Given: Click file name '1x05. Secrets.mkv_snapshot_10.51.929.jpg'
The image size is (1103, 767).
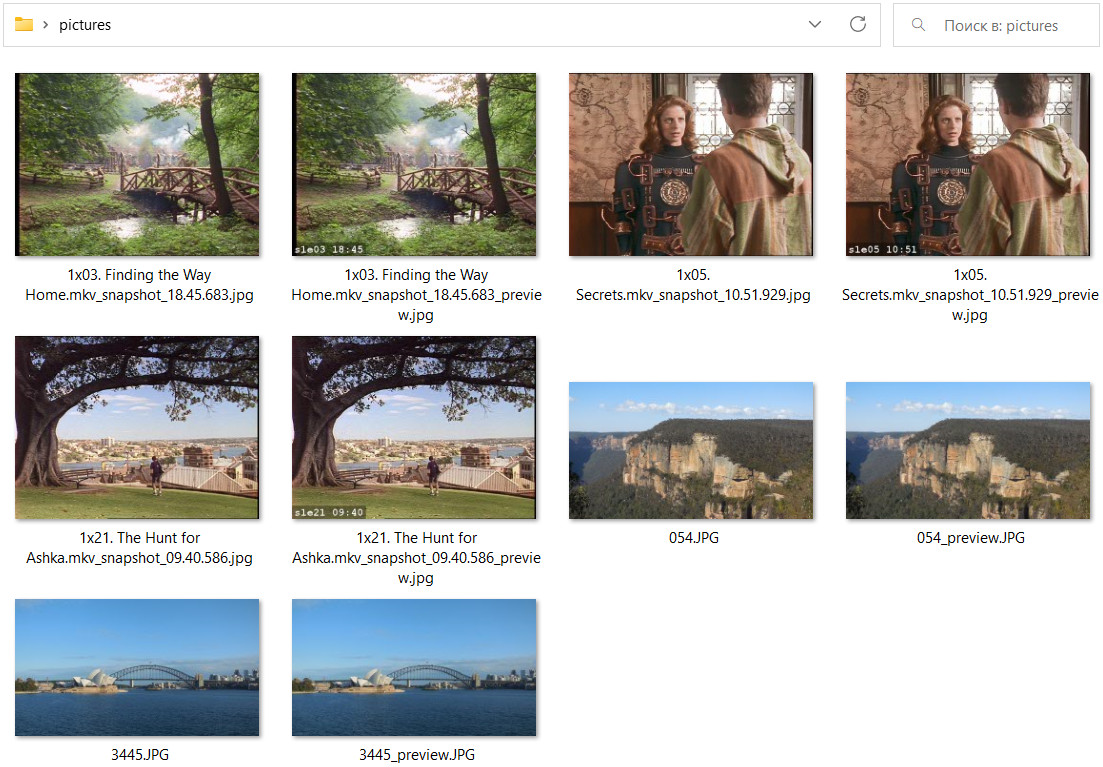Looking at the screenshot, I should 693,285.
